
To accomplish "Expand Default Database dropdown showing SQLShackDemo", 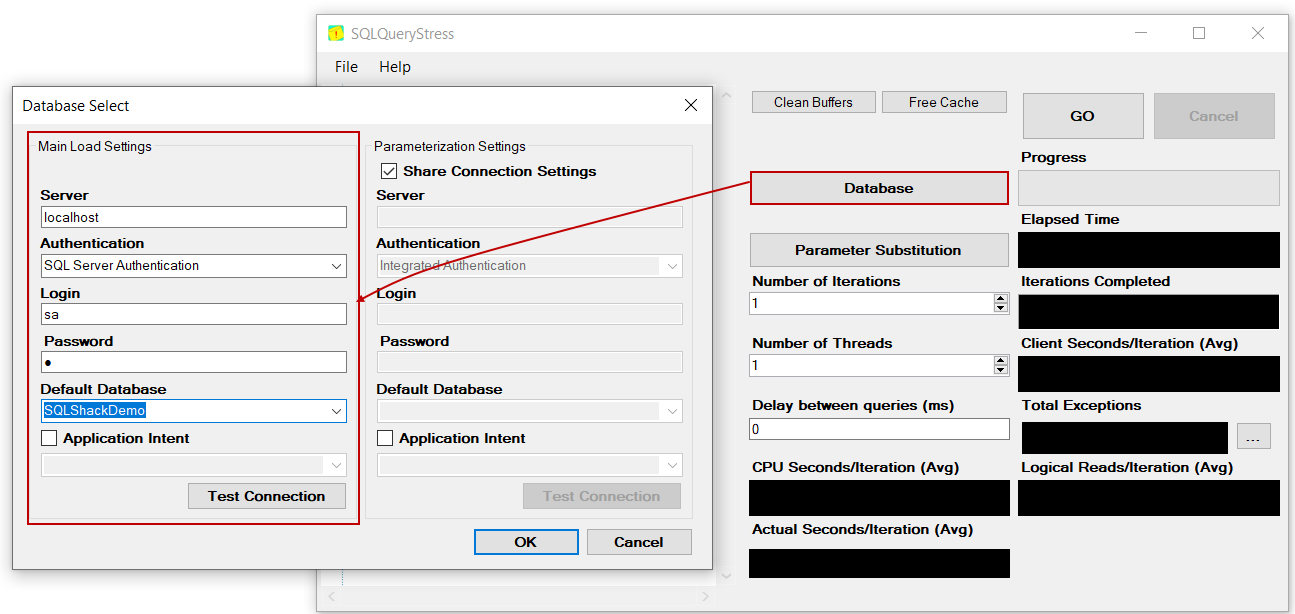I will pos(336,411).
